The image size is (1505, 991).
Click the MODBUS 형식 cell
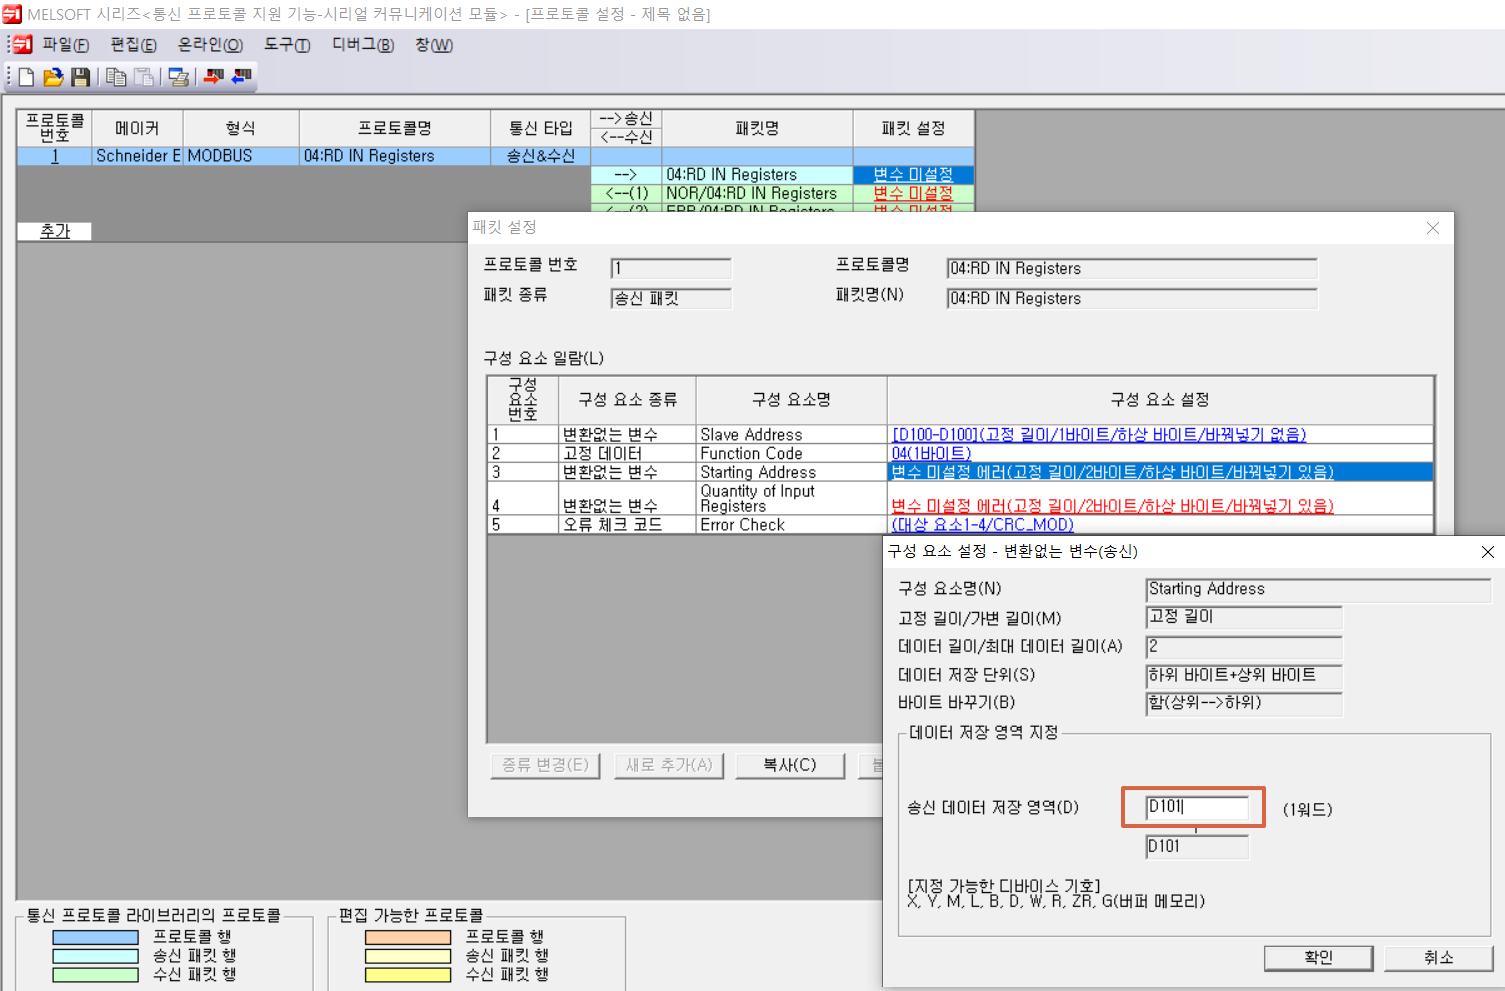tap(241, 156)
